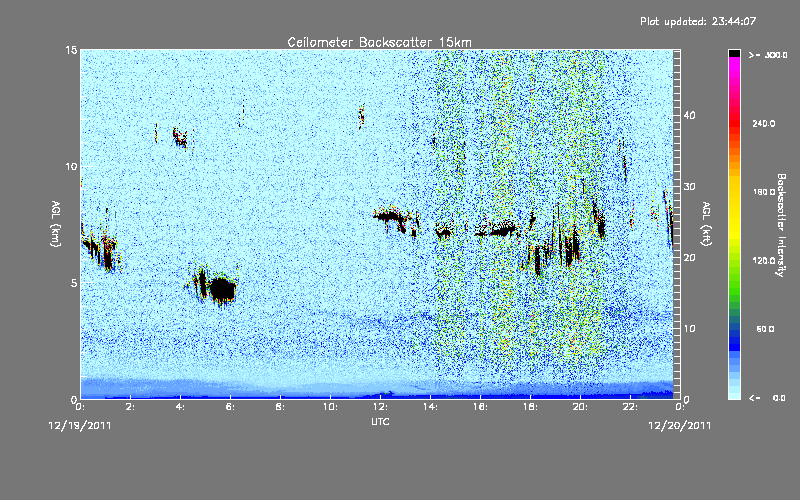The width and height of the screenshot is (800, 500).
Task: Click the 'Backscatter Intensity' colorbar label
Action: (781, 225)
